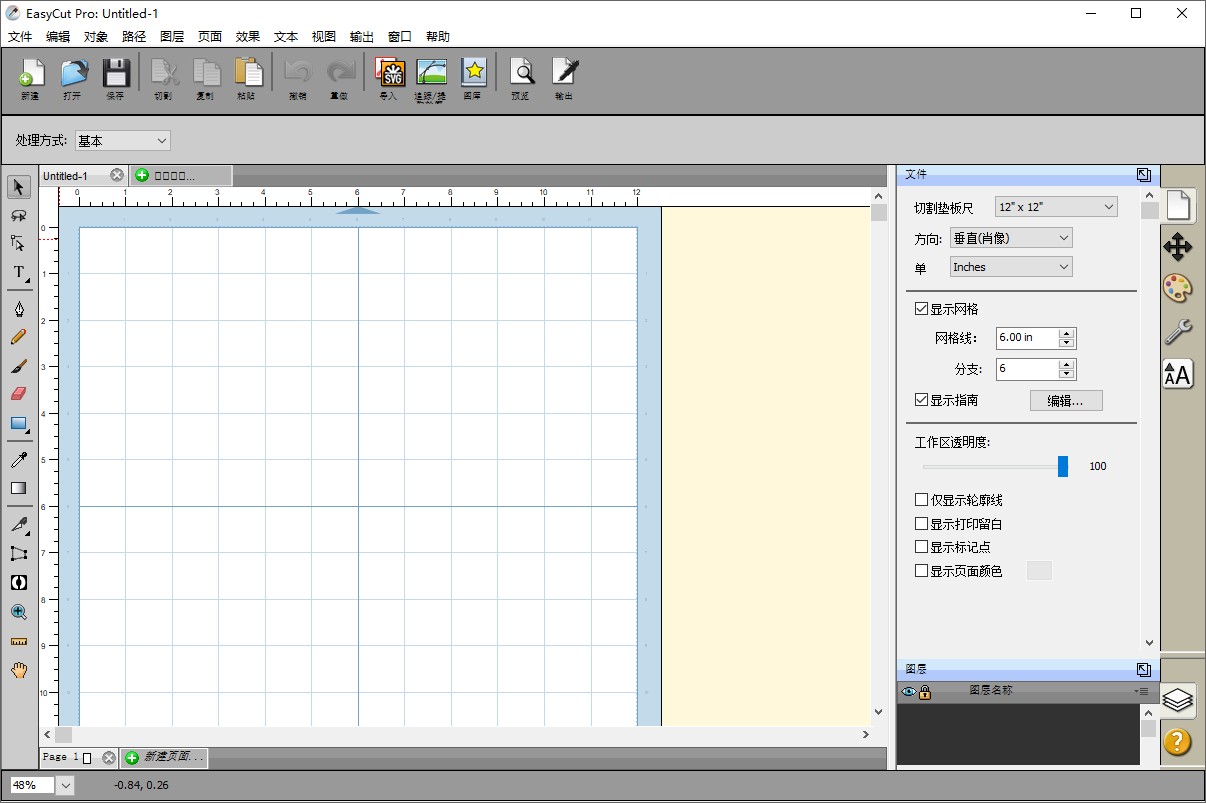This screenshot has height=803, width=1206.
Task: Click the 新建 (New) toolbar icon
Action: tap(30, 74)
